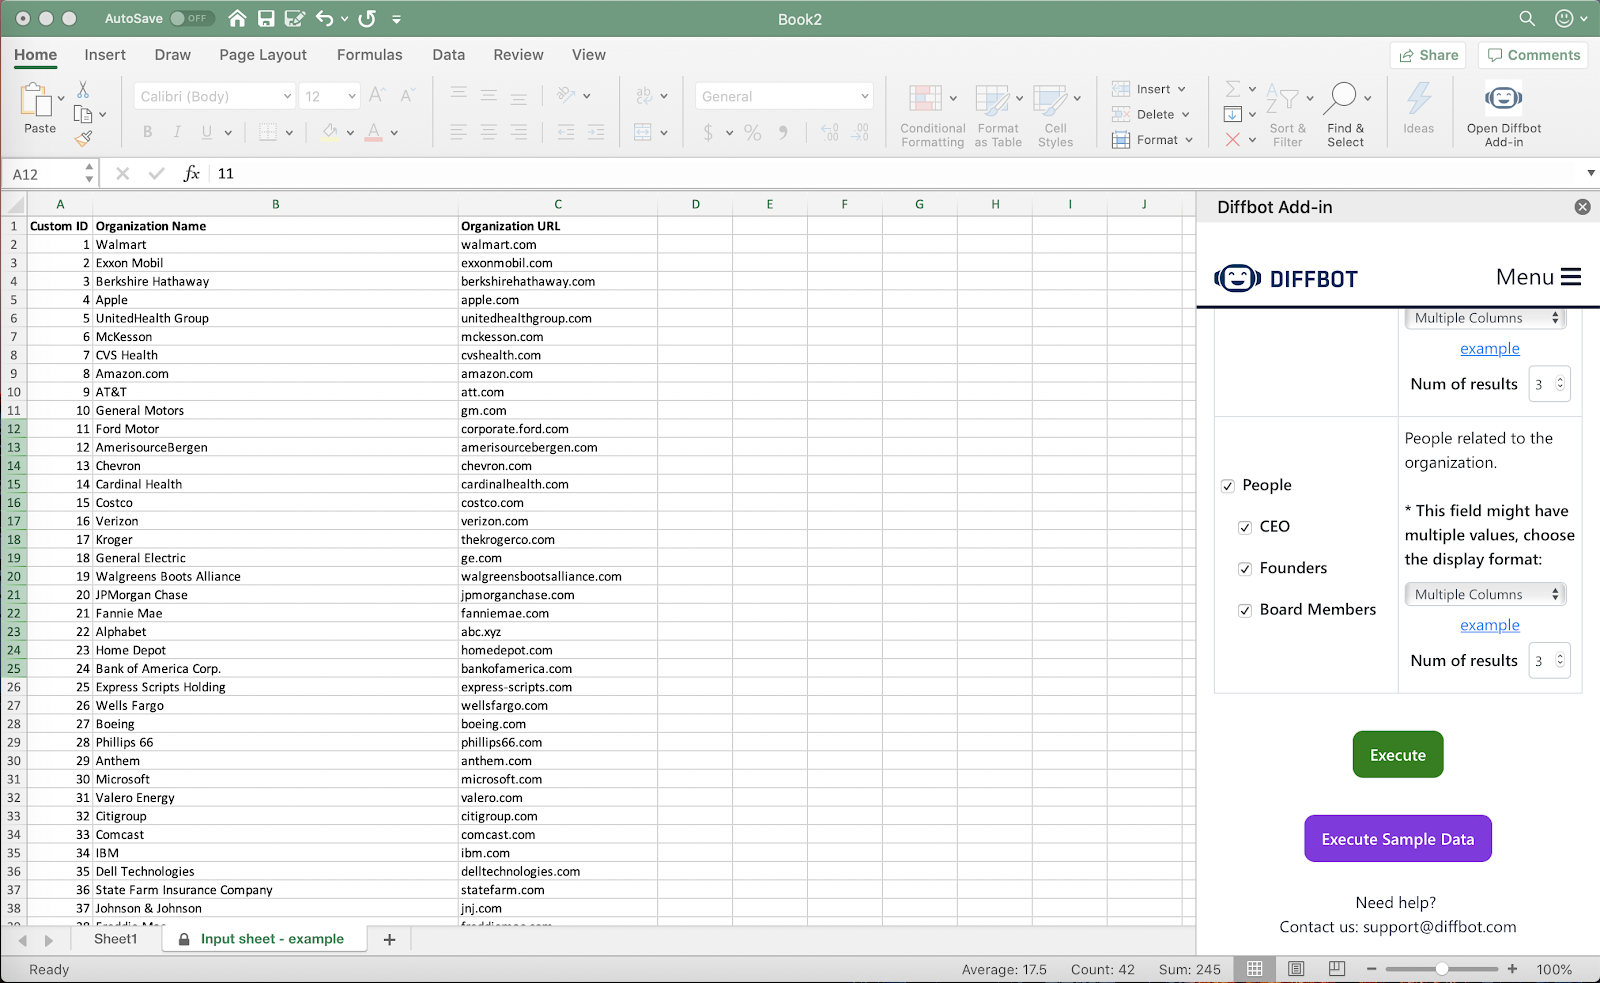Select column C header
Viewport: 1600px width, 983px height.
557,204
